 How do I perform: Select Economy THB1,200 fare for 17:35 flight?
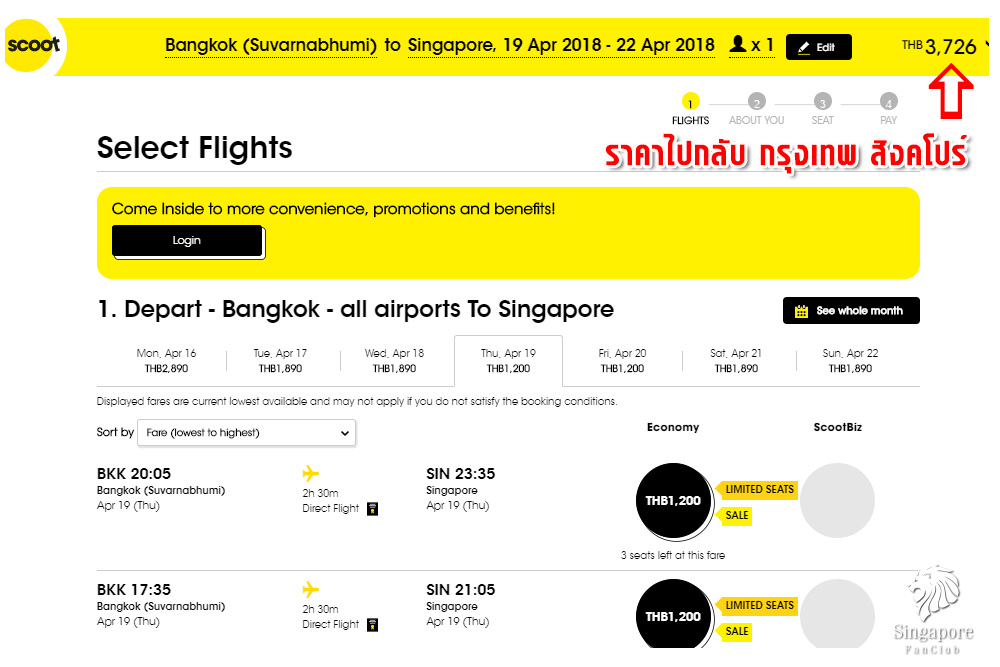point(673,615)
